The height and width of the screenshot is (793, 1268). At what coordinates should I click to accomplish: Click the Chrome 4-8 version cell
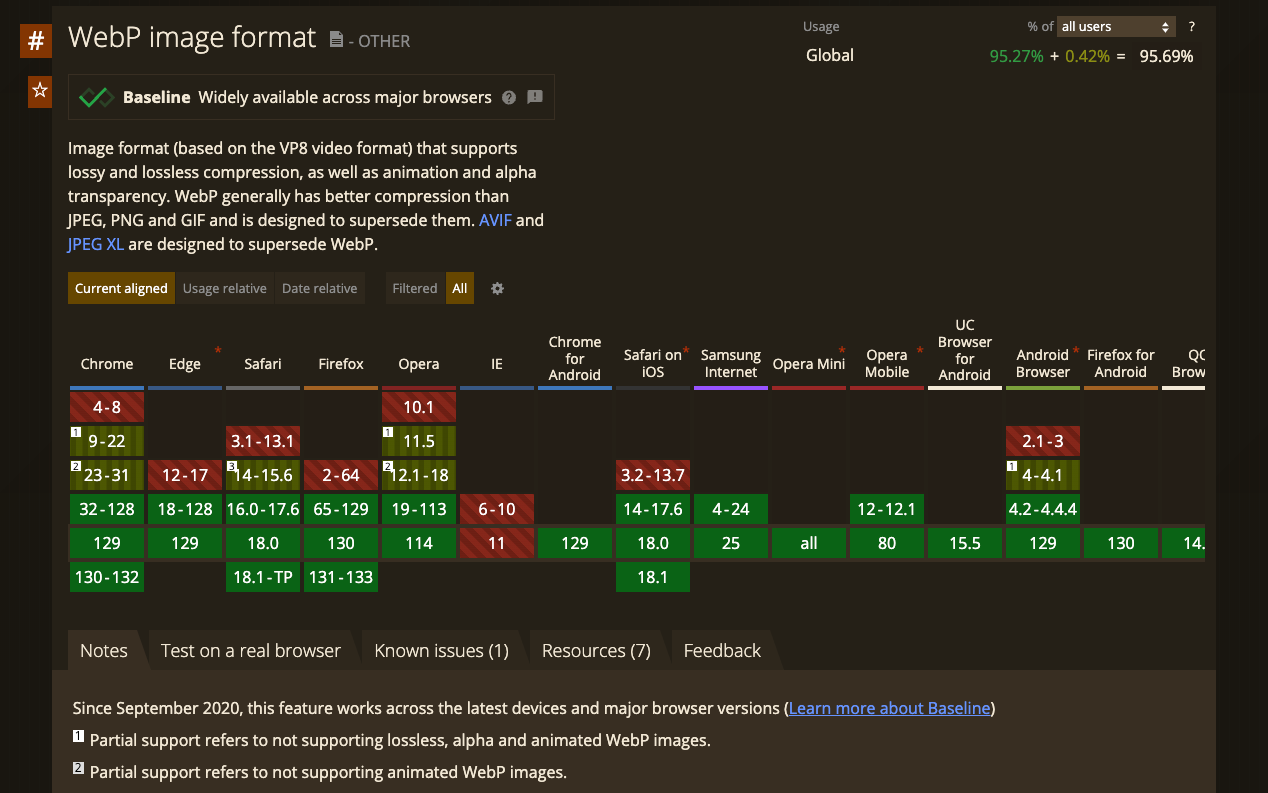[x=107, y=407]
